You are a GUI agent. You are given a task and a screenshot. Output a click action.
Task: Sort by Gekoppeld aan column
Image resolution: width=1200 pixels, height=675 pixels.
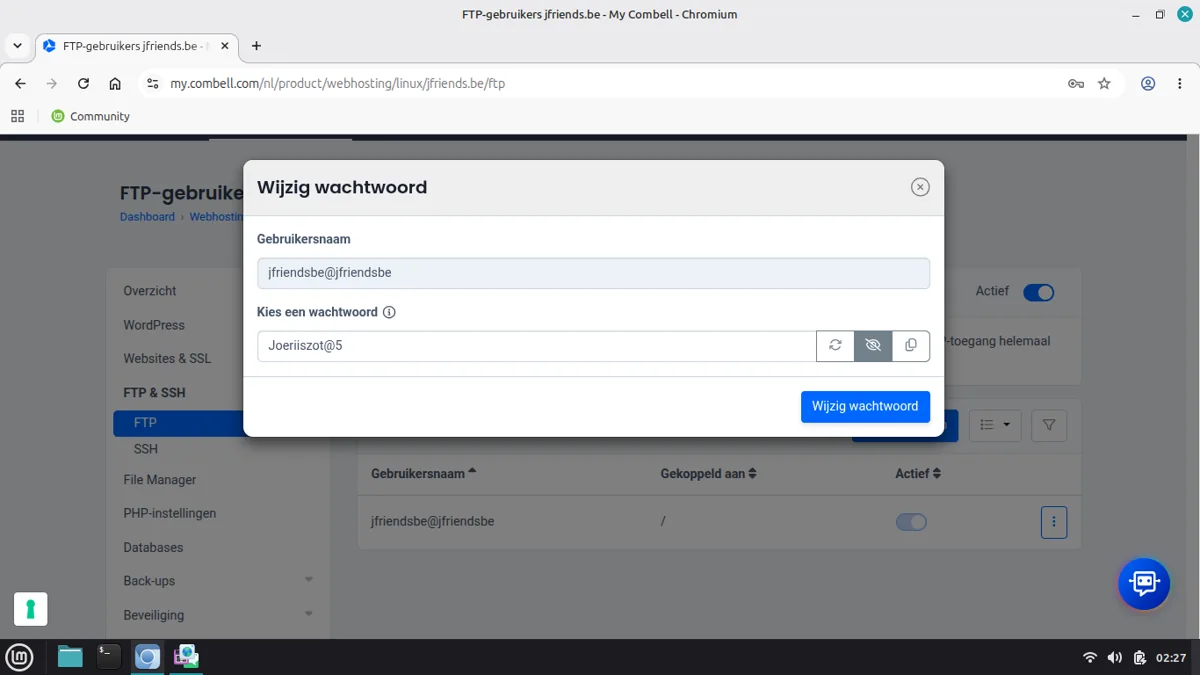click(708, 474)
